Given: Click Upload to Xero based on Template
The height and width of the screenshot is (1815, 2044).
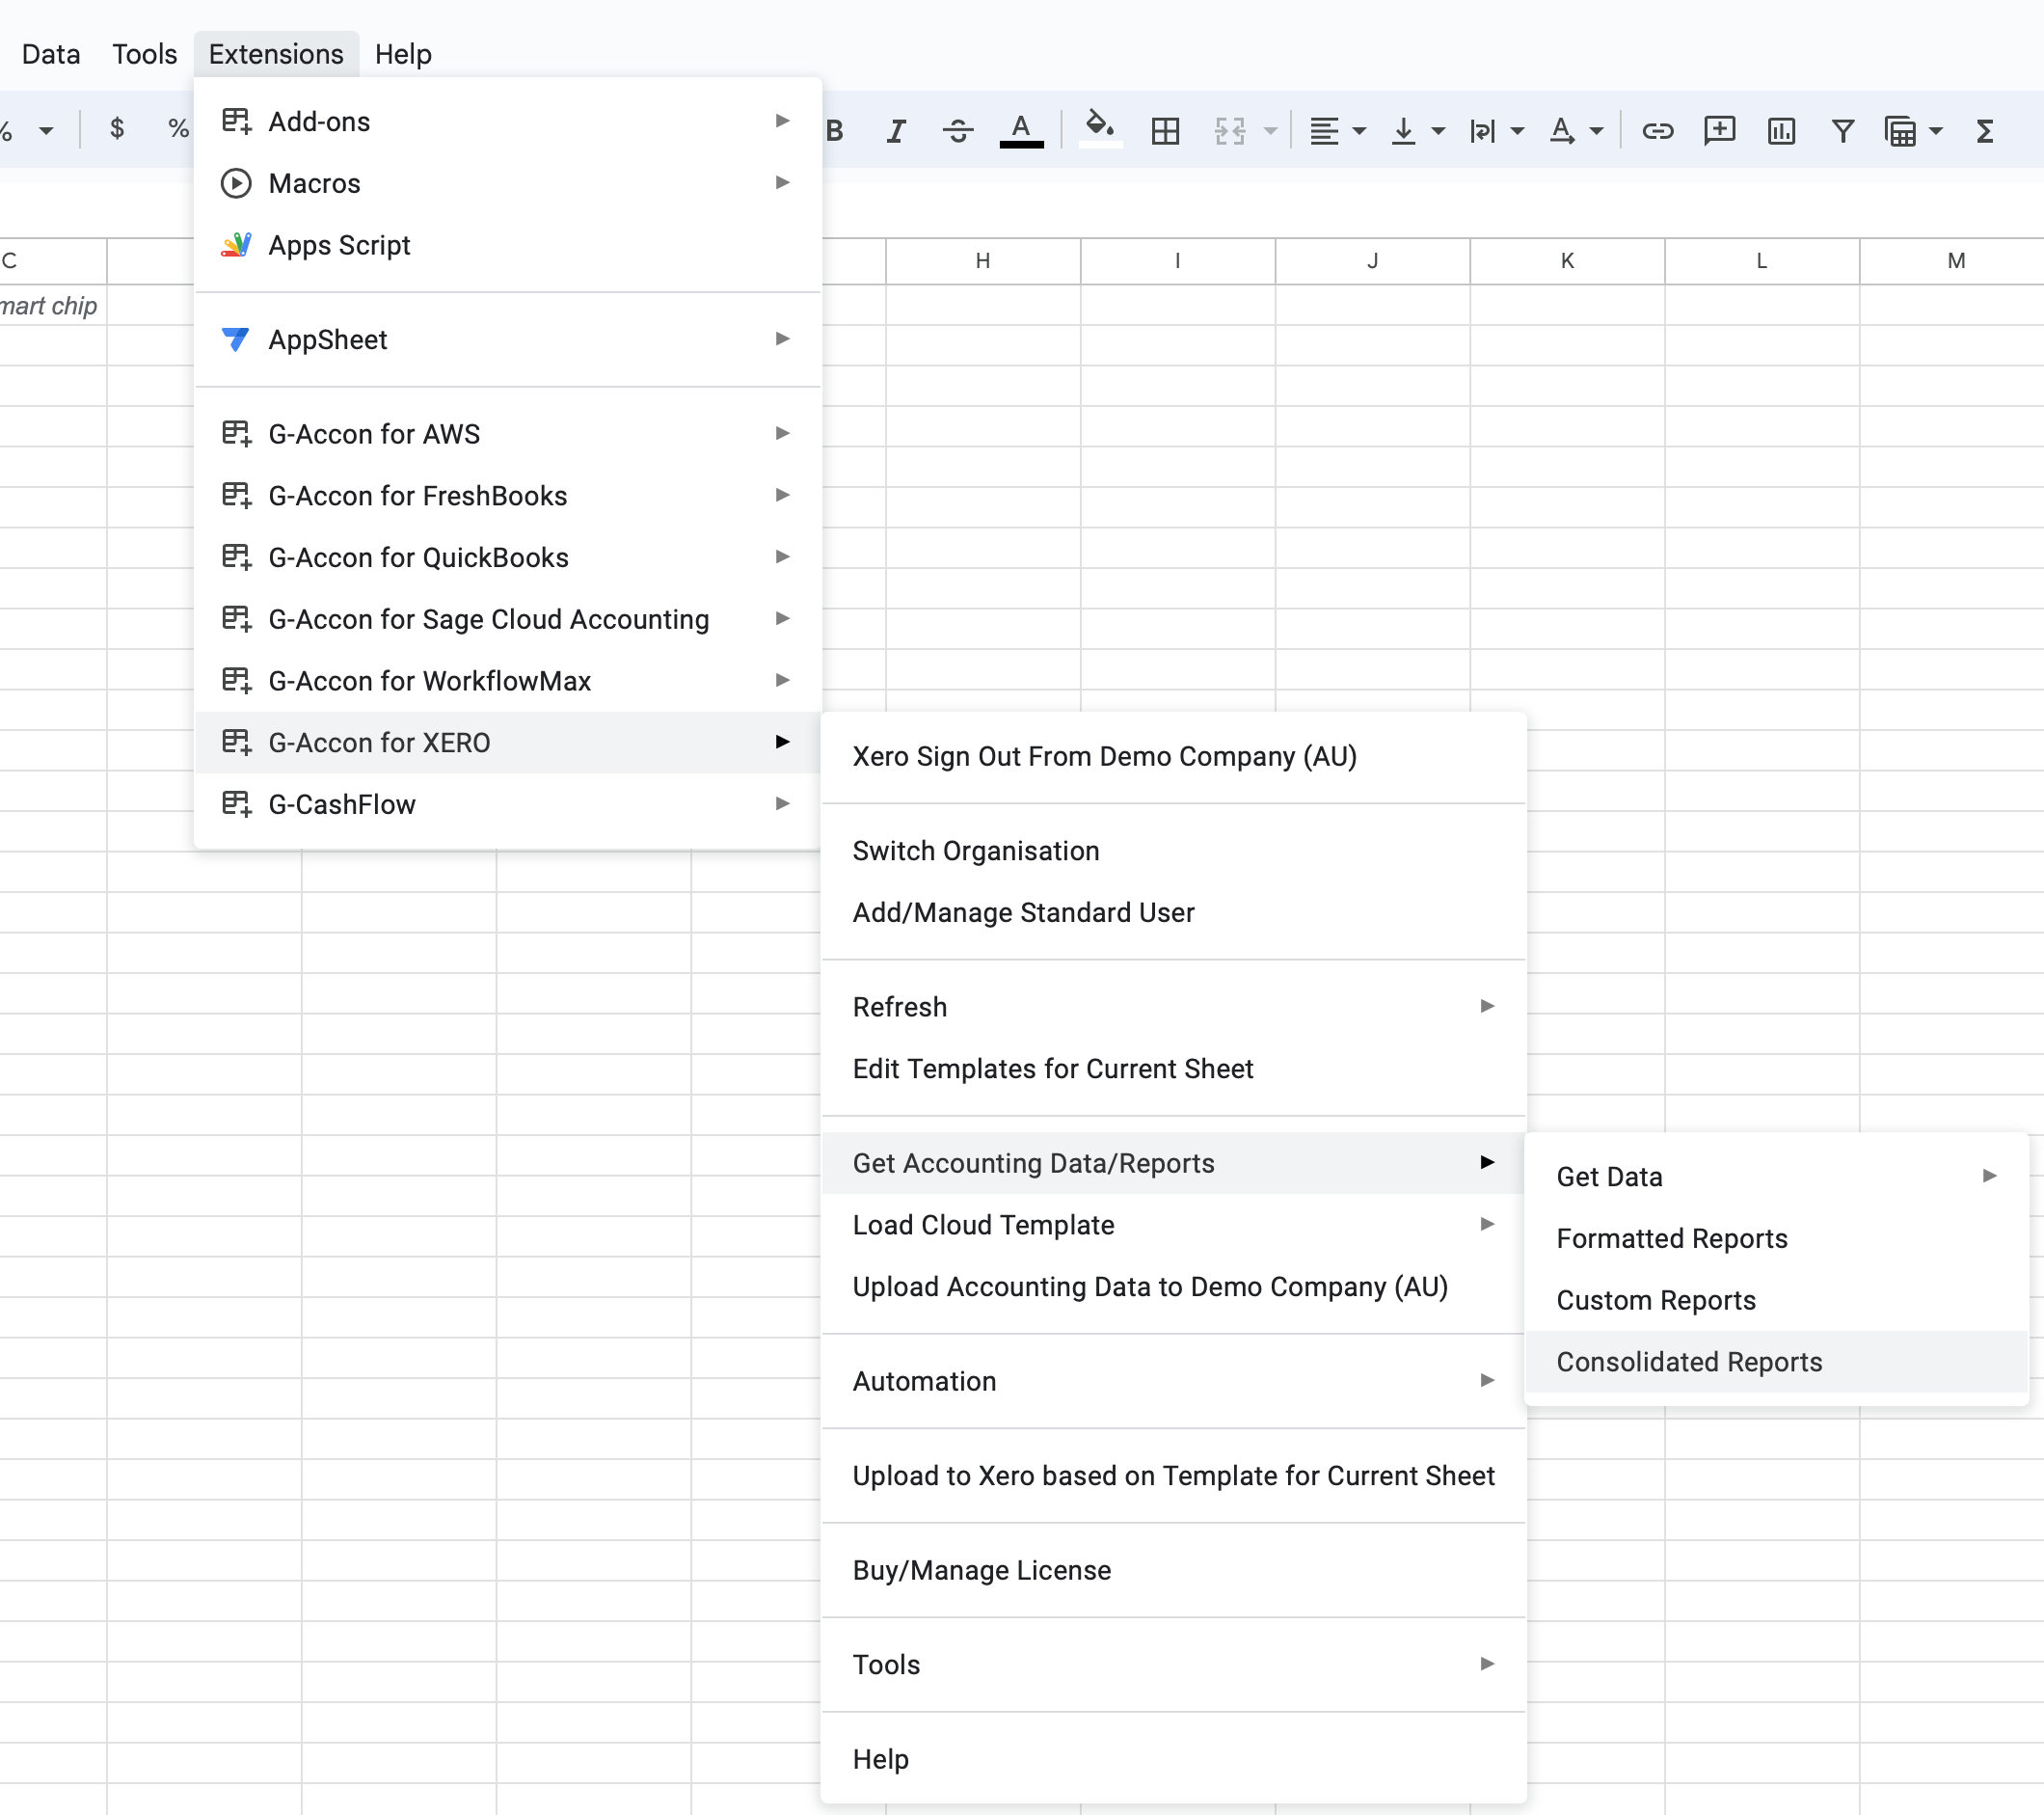Looking at the screenshot, I should pyautogui.click(x=1174, y=1477).
